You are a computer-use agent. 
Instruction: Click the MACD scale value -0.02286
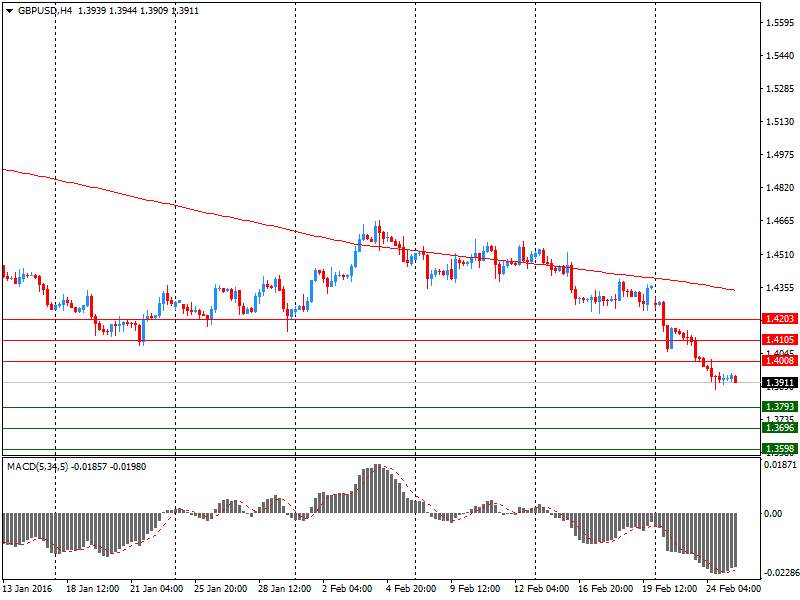pos(781,573)
